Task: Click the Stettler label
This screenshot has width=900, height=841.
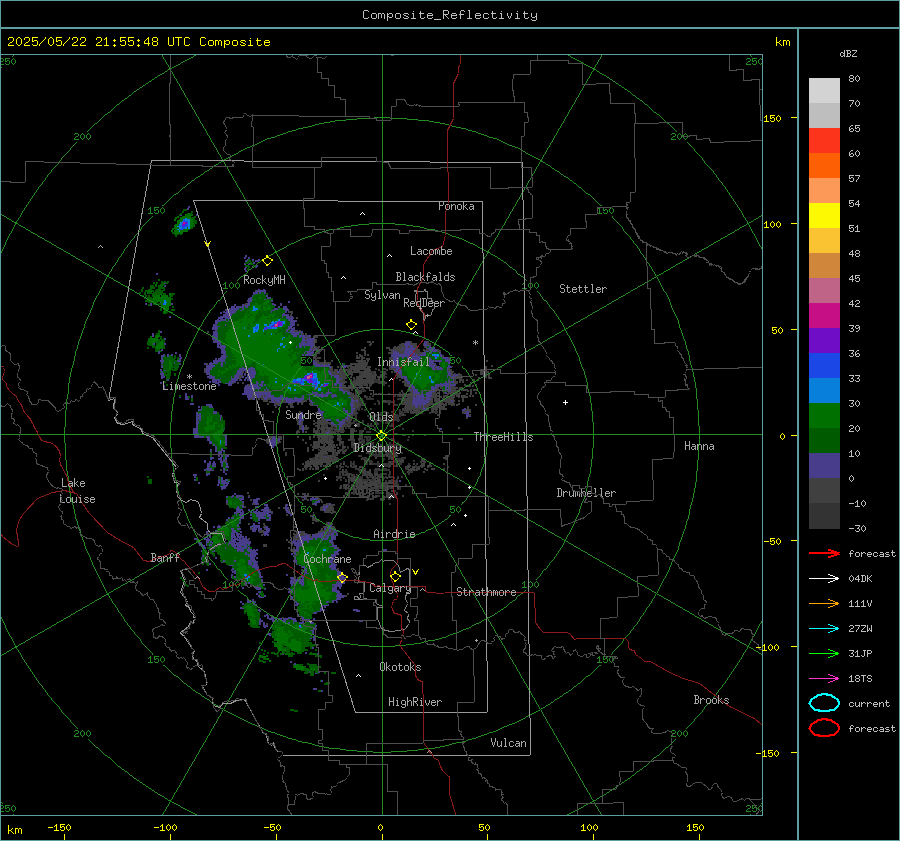Action: coord(583,289)
